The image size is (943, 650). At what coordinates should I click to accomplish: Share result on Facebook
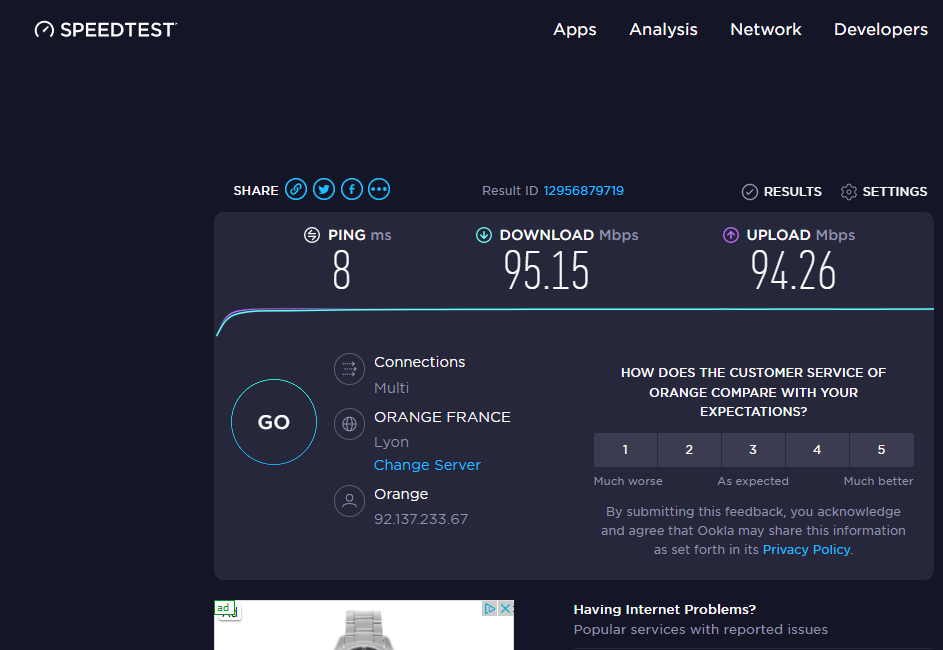pos(352,189)
